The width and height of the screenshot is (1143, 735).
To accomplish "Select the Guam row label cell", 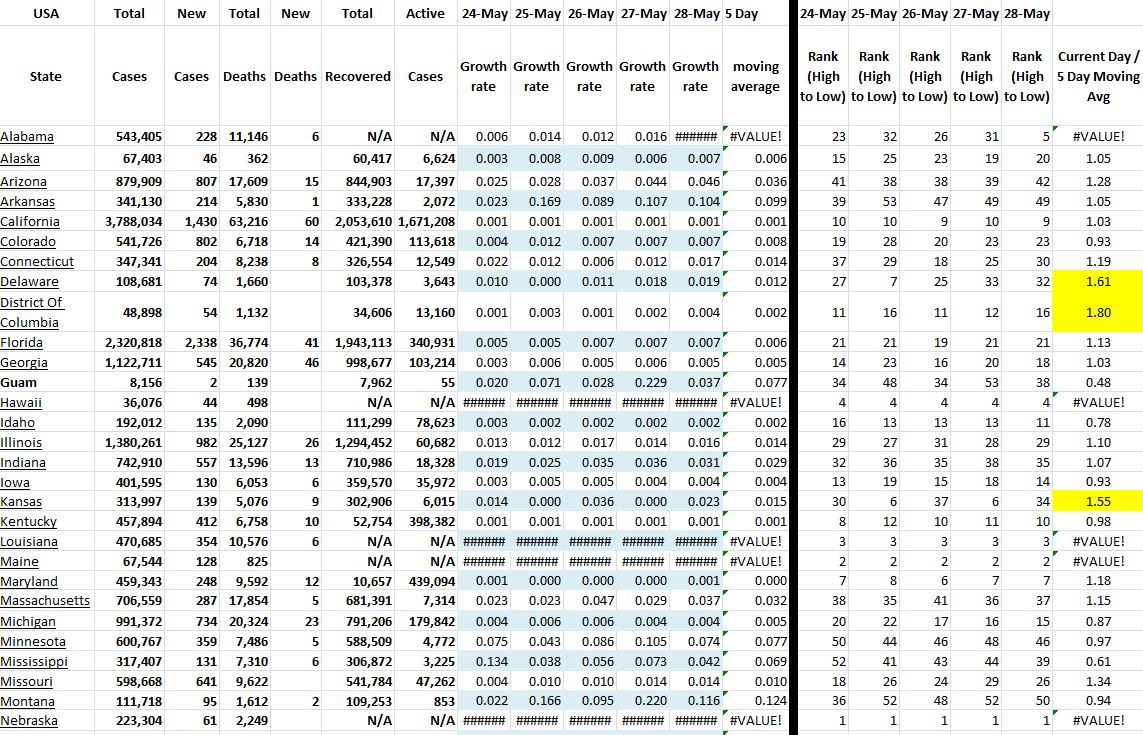I will (18, 382).
